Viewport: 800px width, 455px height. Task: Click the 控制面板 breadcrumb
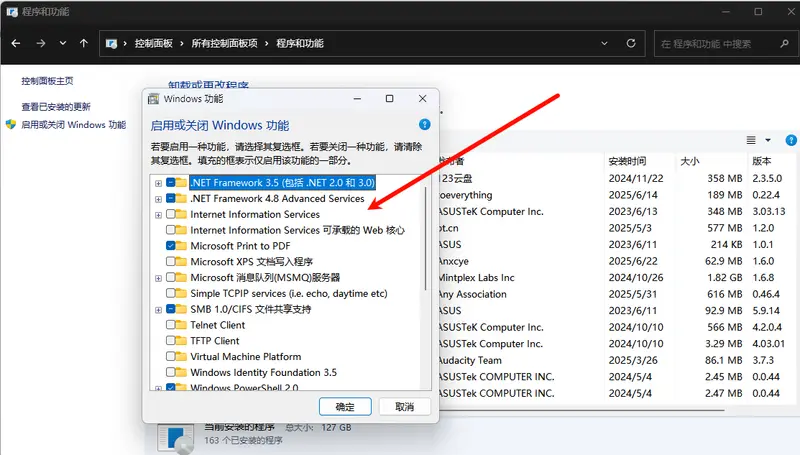[x=154, y=43]
